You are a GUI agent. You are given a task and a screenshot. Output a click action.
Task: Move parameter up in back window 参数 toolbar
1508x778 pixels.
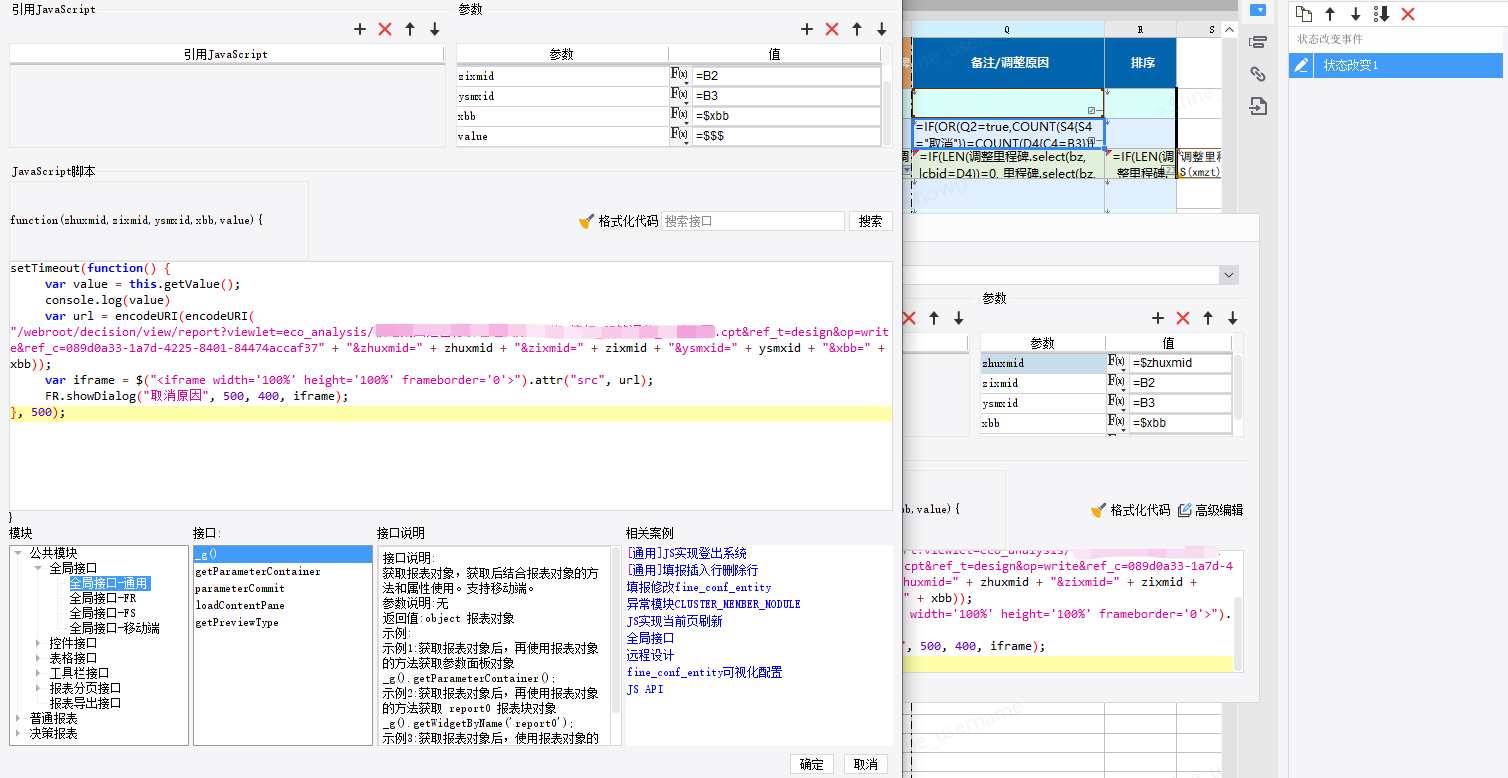pos(1208,318)
